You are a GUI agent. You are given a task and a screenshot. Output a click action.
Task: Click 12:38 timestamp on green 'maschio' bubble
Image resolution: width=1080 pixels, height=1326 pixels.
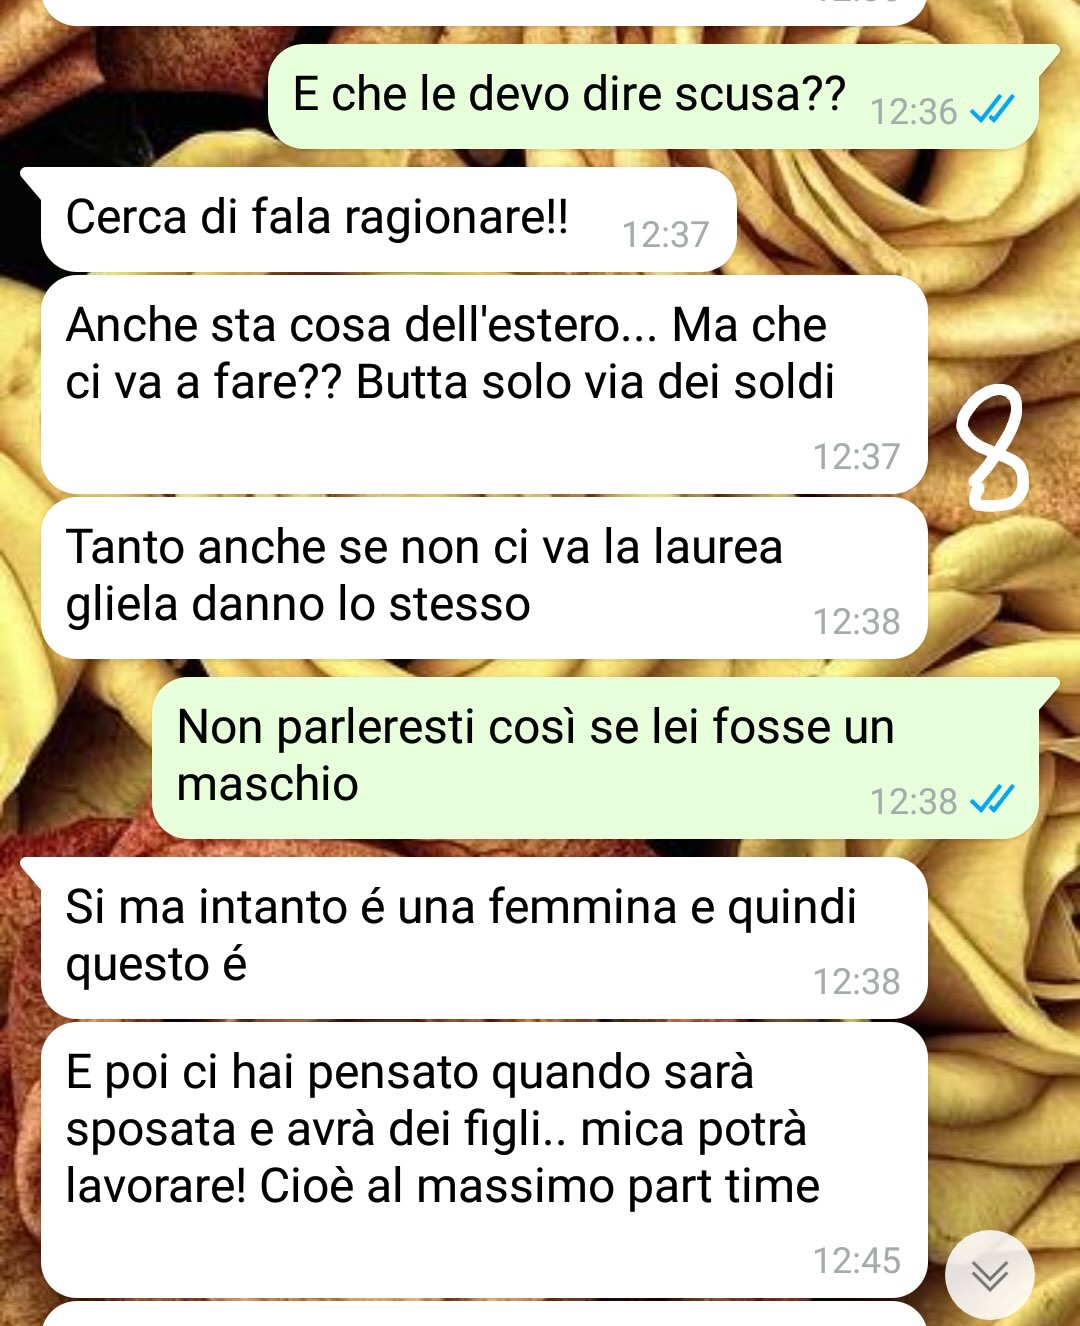pyautogui.click(x=914, y=801)
